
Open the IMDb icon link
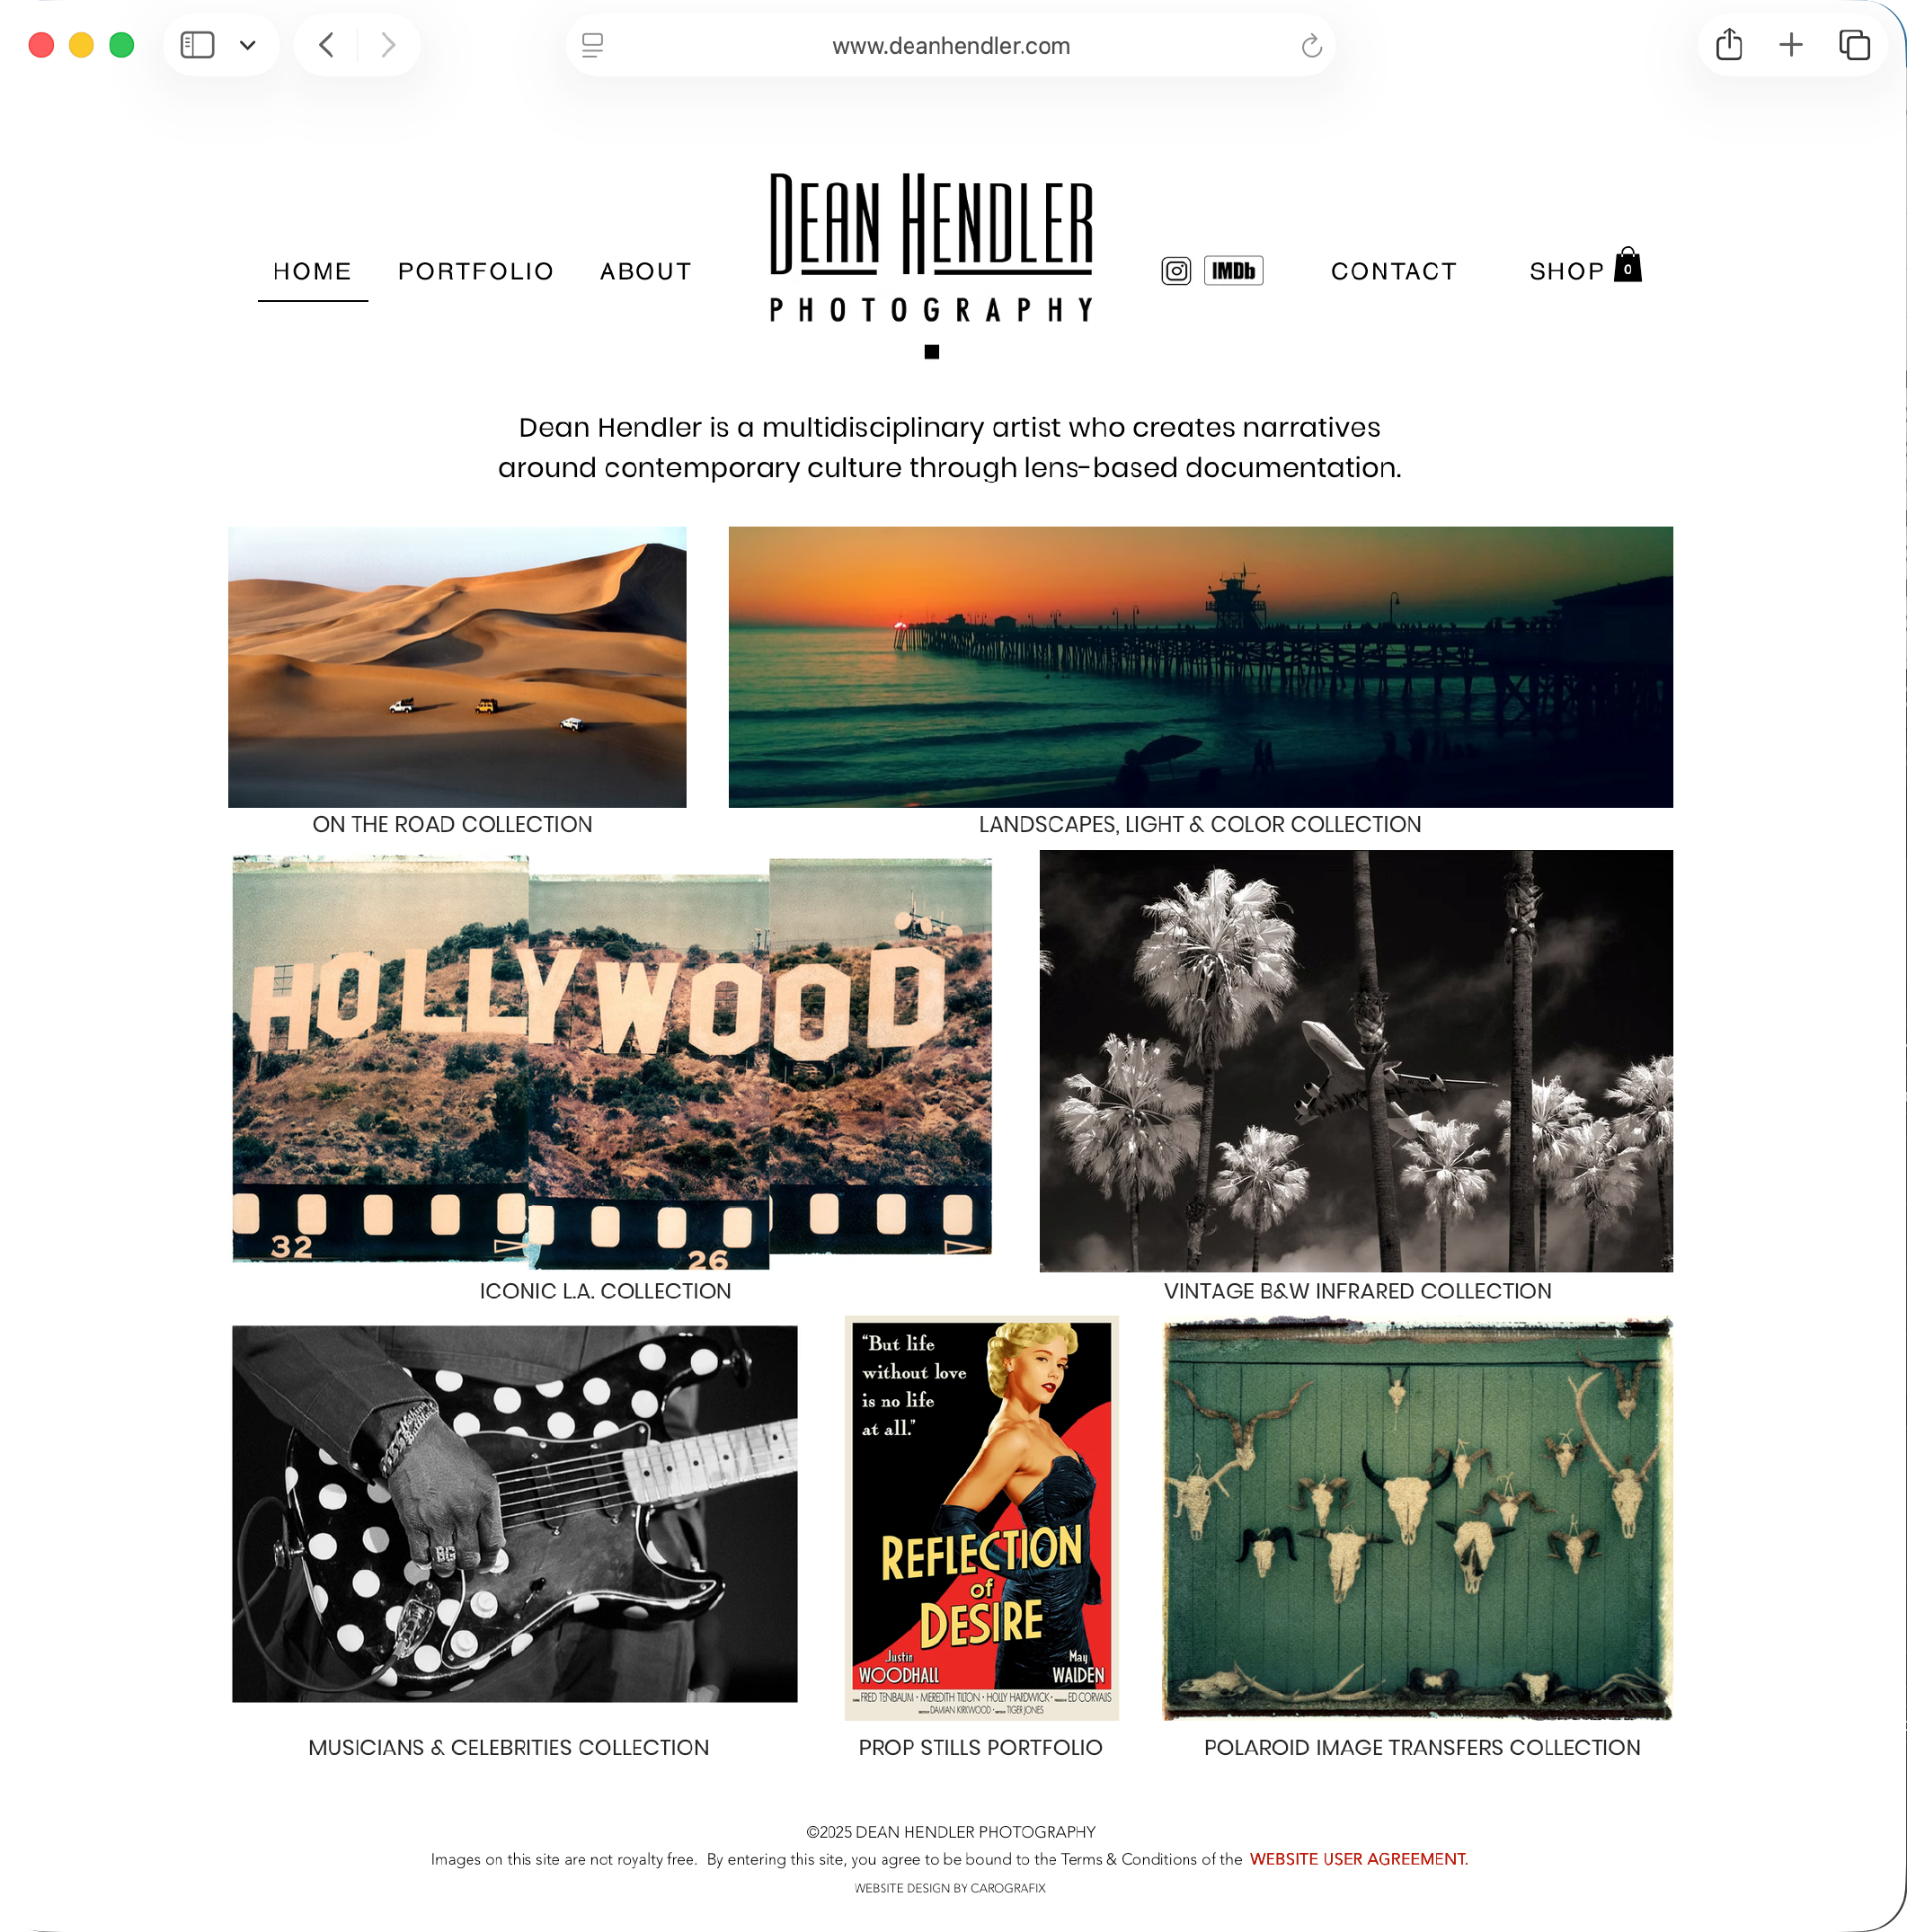click(x=1233, y=271)
